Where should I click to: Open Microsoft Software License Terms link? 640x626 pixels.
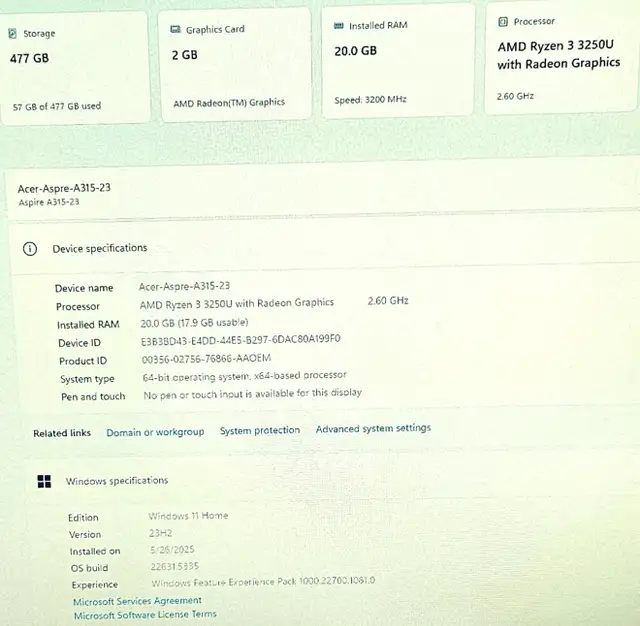[x=145, y=615]
